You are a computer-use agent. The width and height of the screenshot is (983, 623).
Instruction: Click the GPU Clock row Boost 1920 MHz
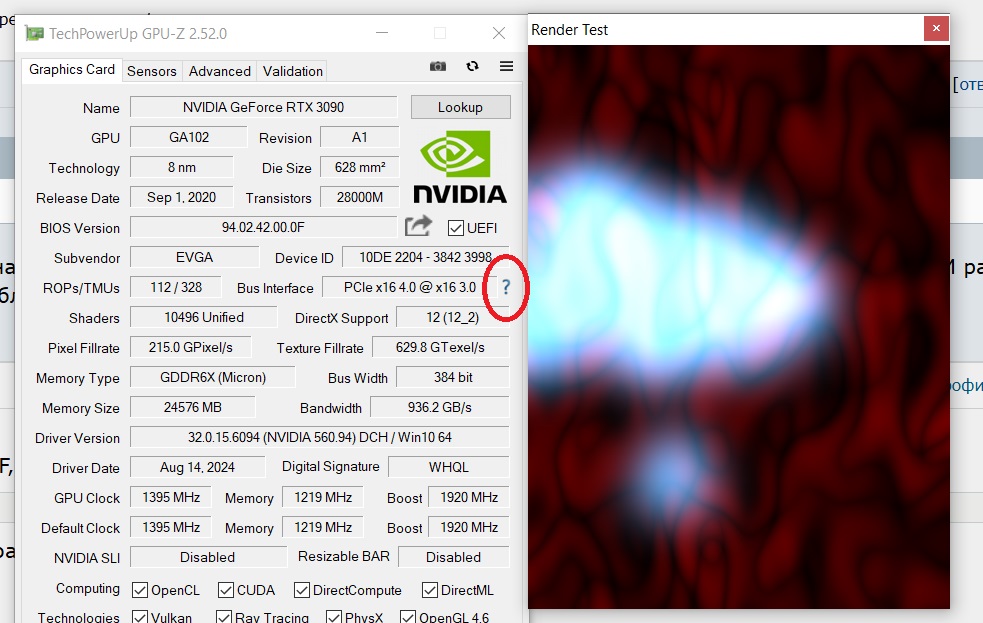pos(469,498)
